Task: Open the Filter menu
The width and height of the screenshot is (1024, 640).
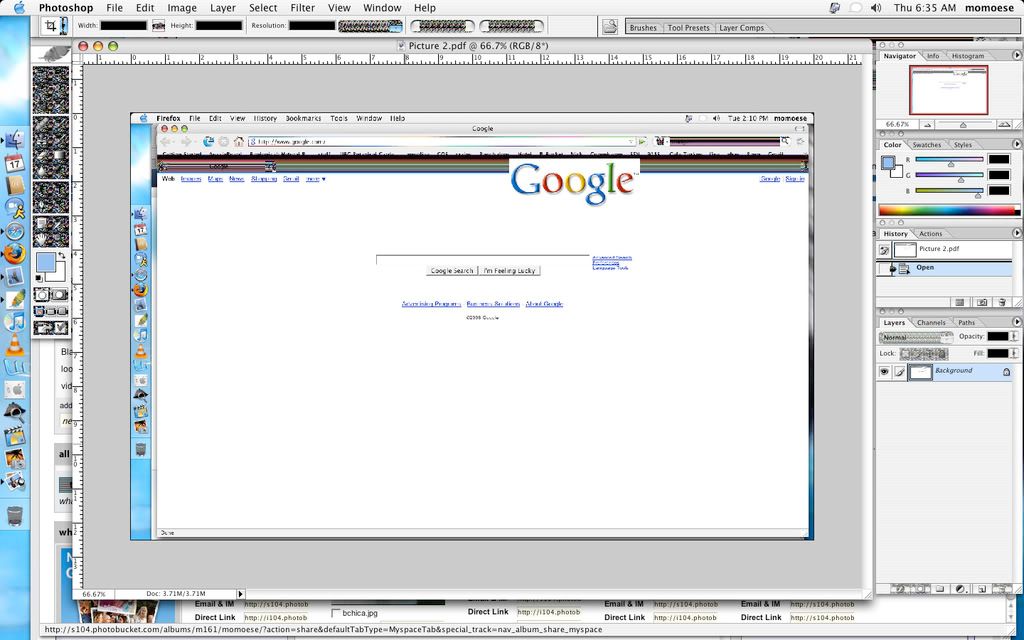Action: pyautogui.click(x=302, y=8)
